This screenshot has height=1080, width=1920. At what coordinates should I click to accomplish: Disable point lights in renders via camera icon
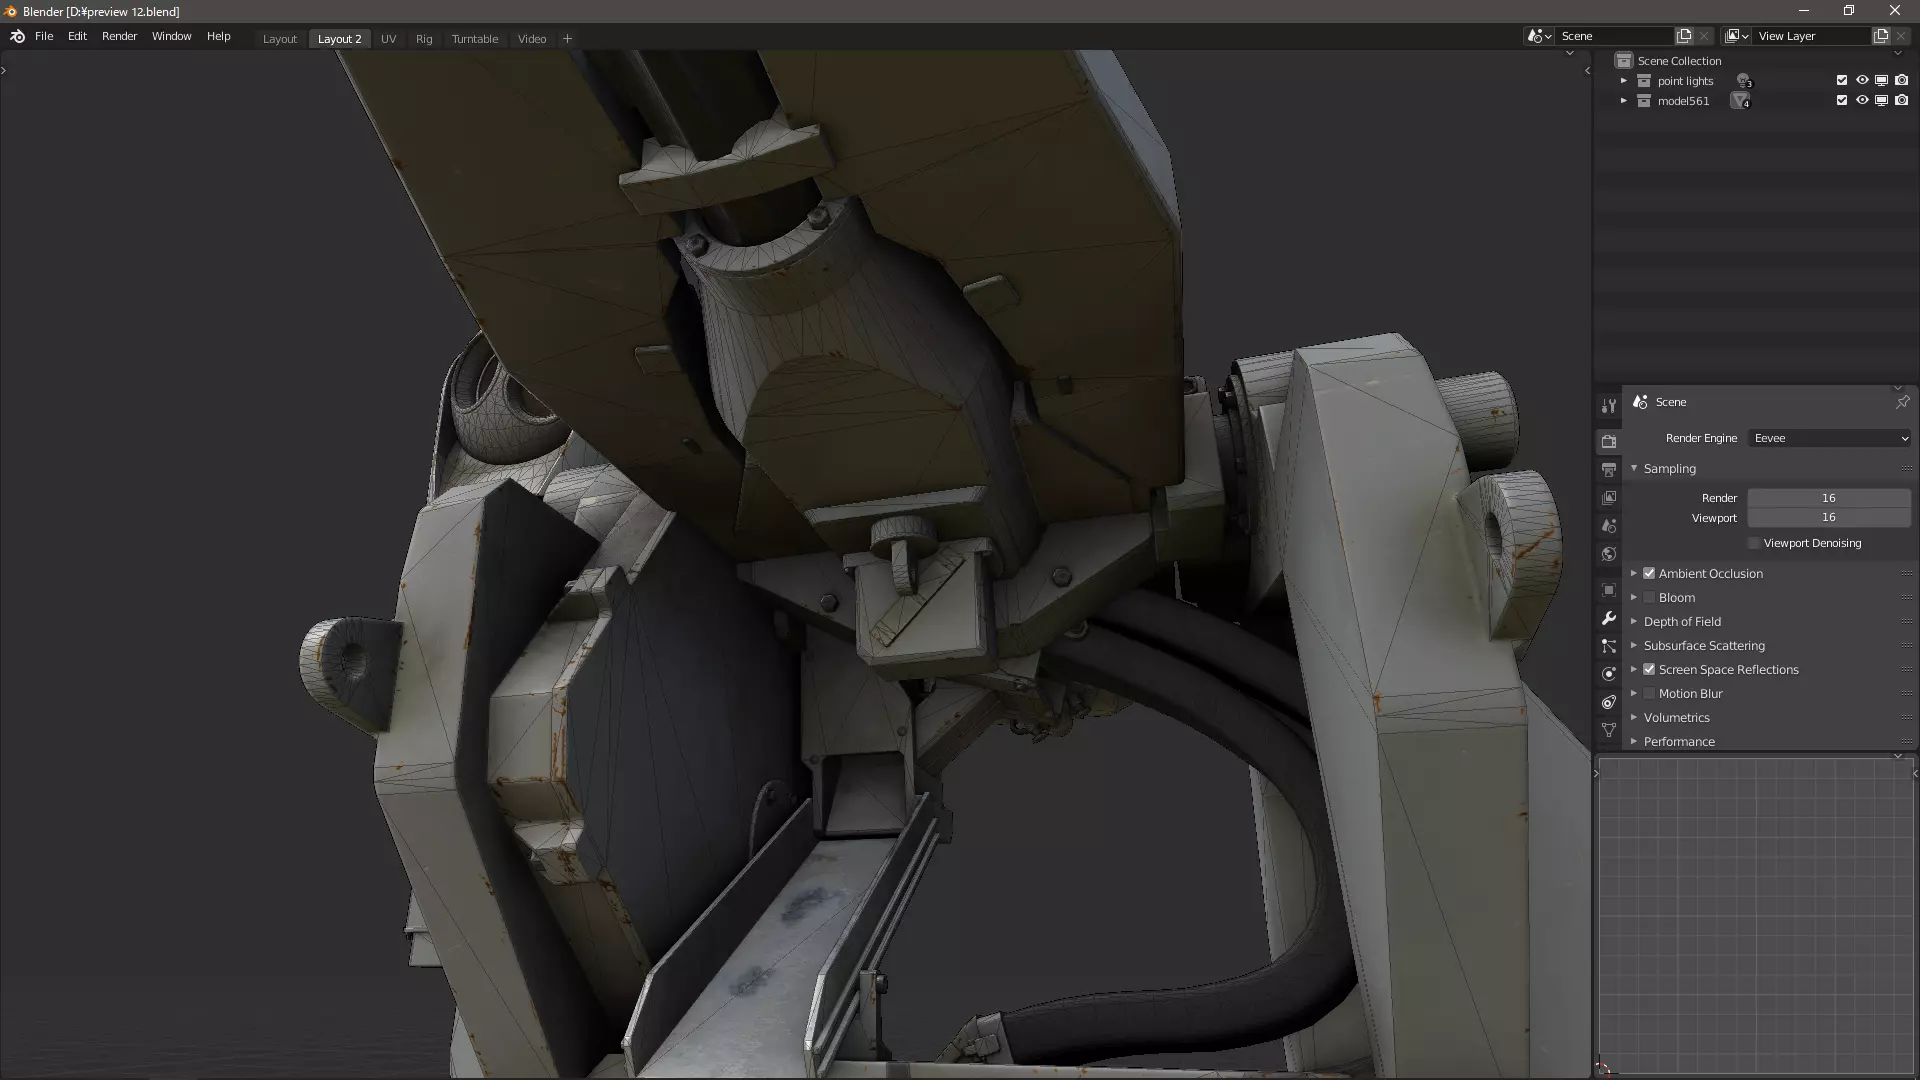click(x=1901, y=81)
